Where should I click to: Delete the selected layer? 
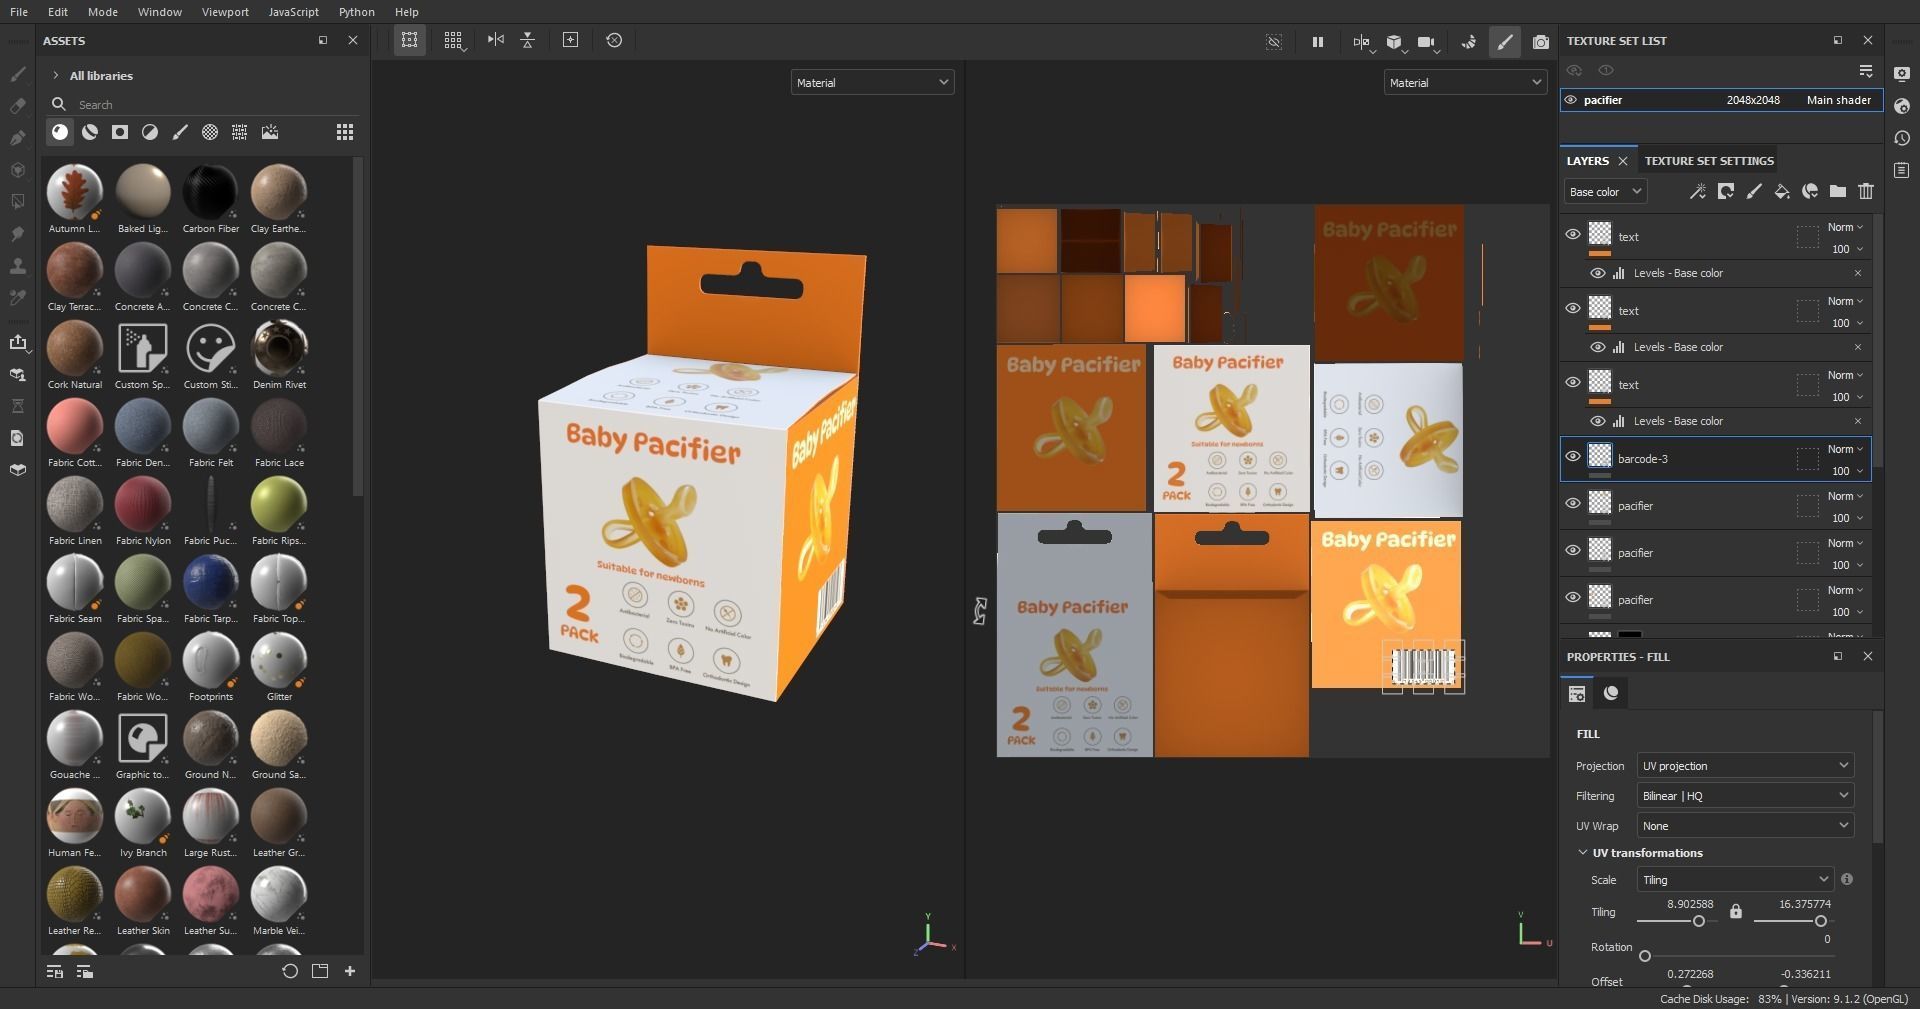tap(1866, 192)
